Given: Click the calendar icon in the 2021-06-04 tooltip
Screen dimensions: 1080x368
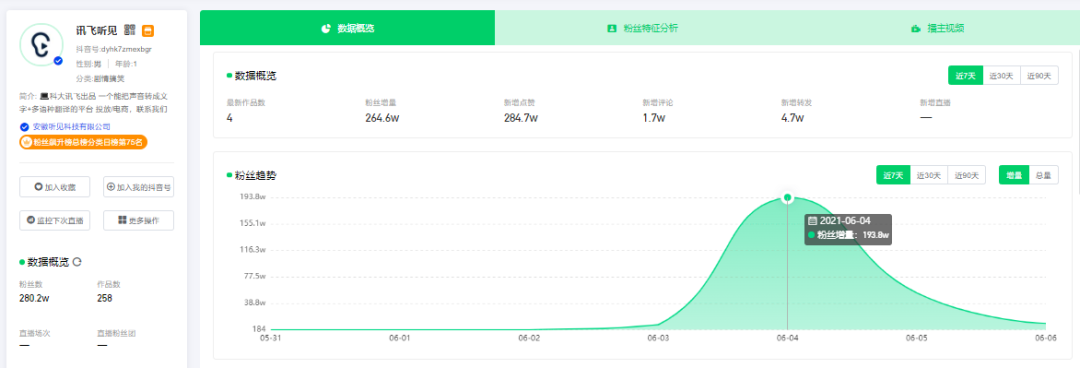Looking at the screenshot, I should tap(812, 221).
